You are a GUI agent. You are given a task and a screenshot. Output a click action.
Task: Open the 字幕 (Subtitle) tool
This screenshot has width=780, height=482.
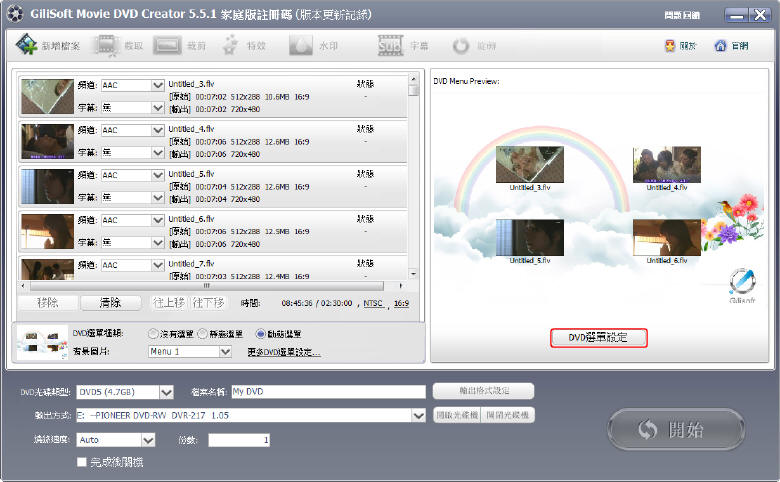pos(389,46)
